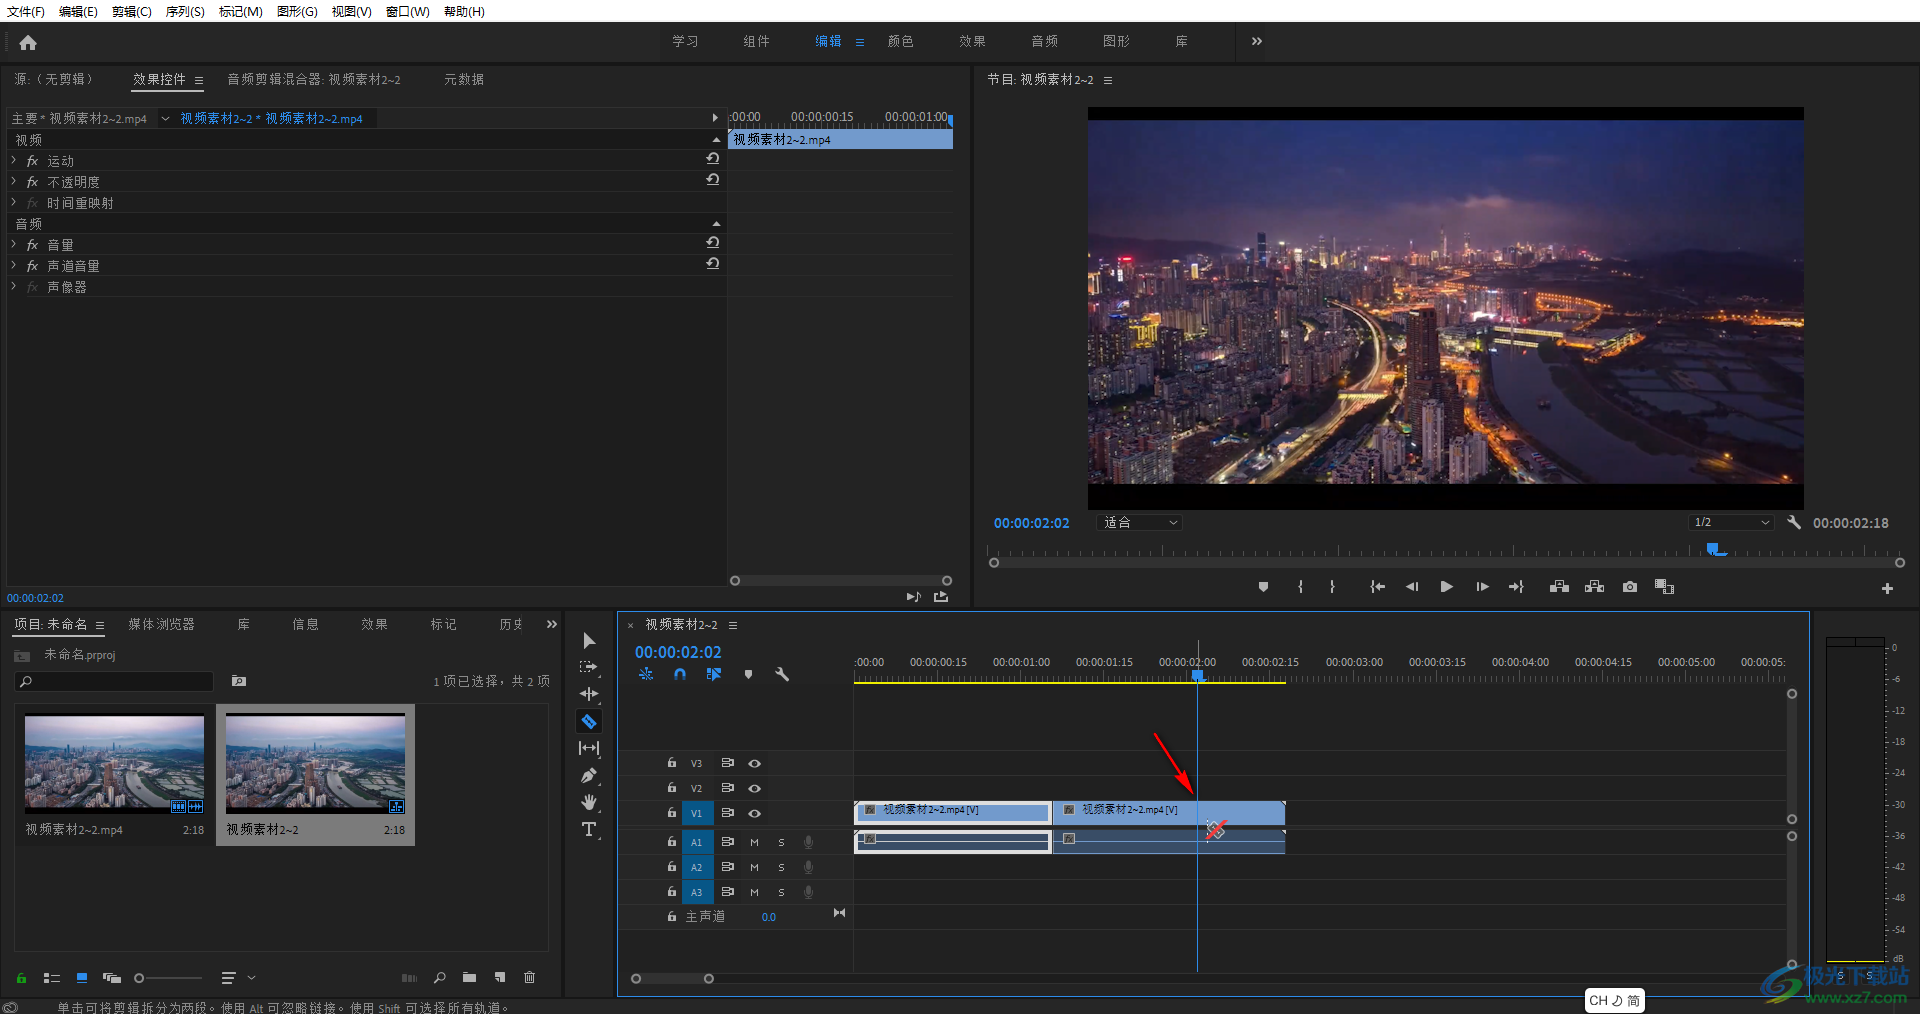Go to Home screen icon
Viewport: 1920px width, 1014px height.
28,42
